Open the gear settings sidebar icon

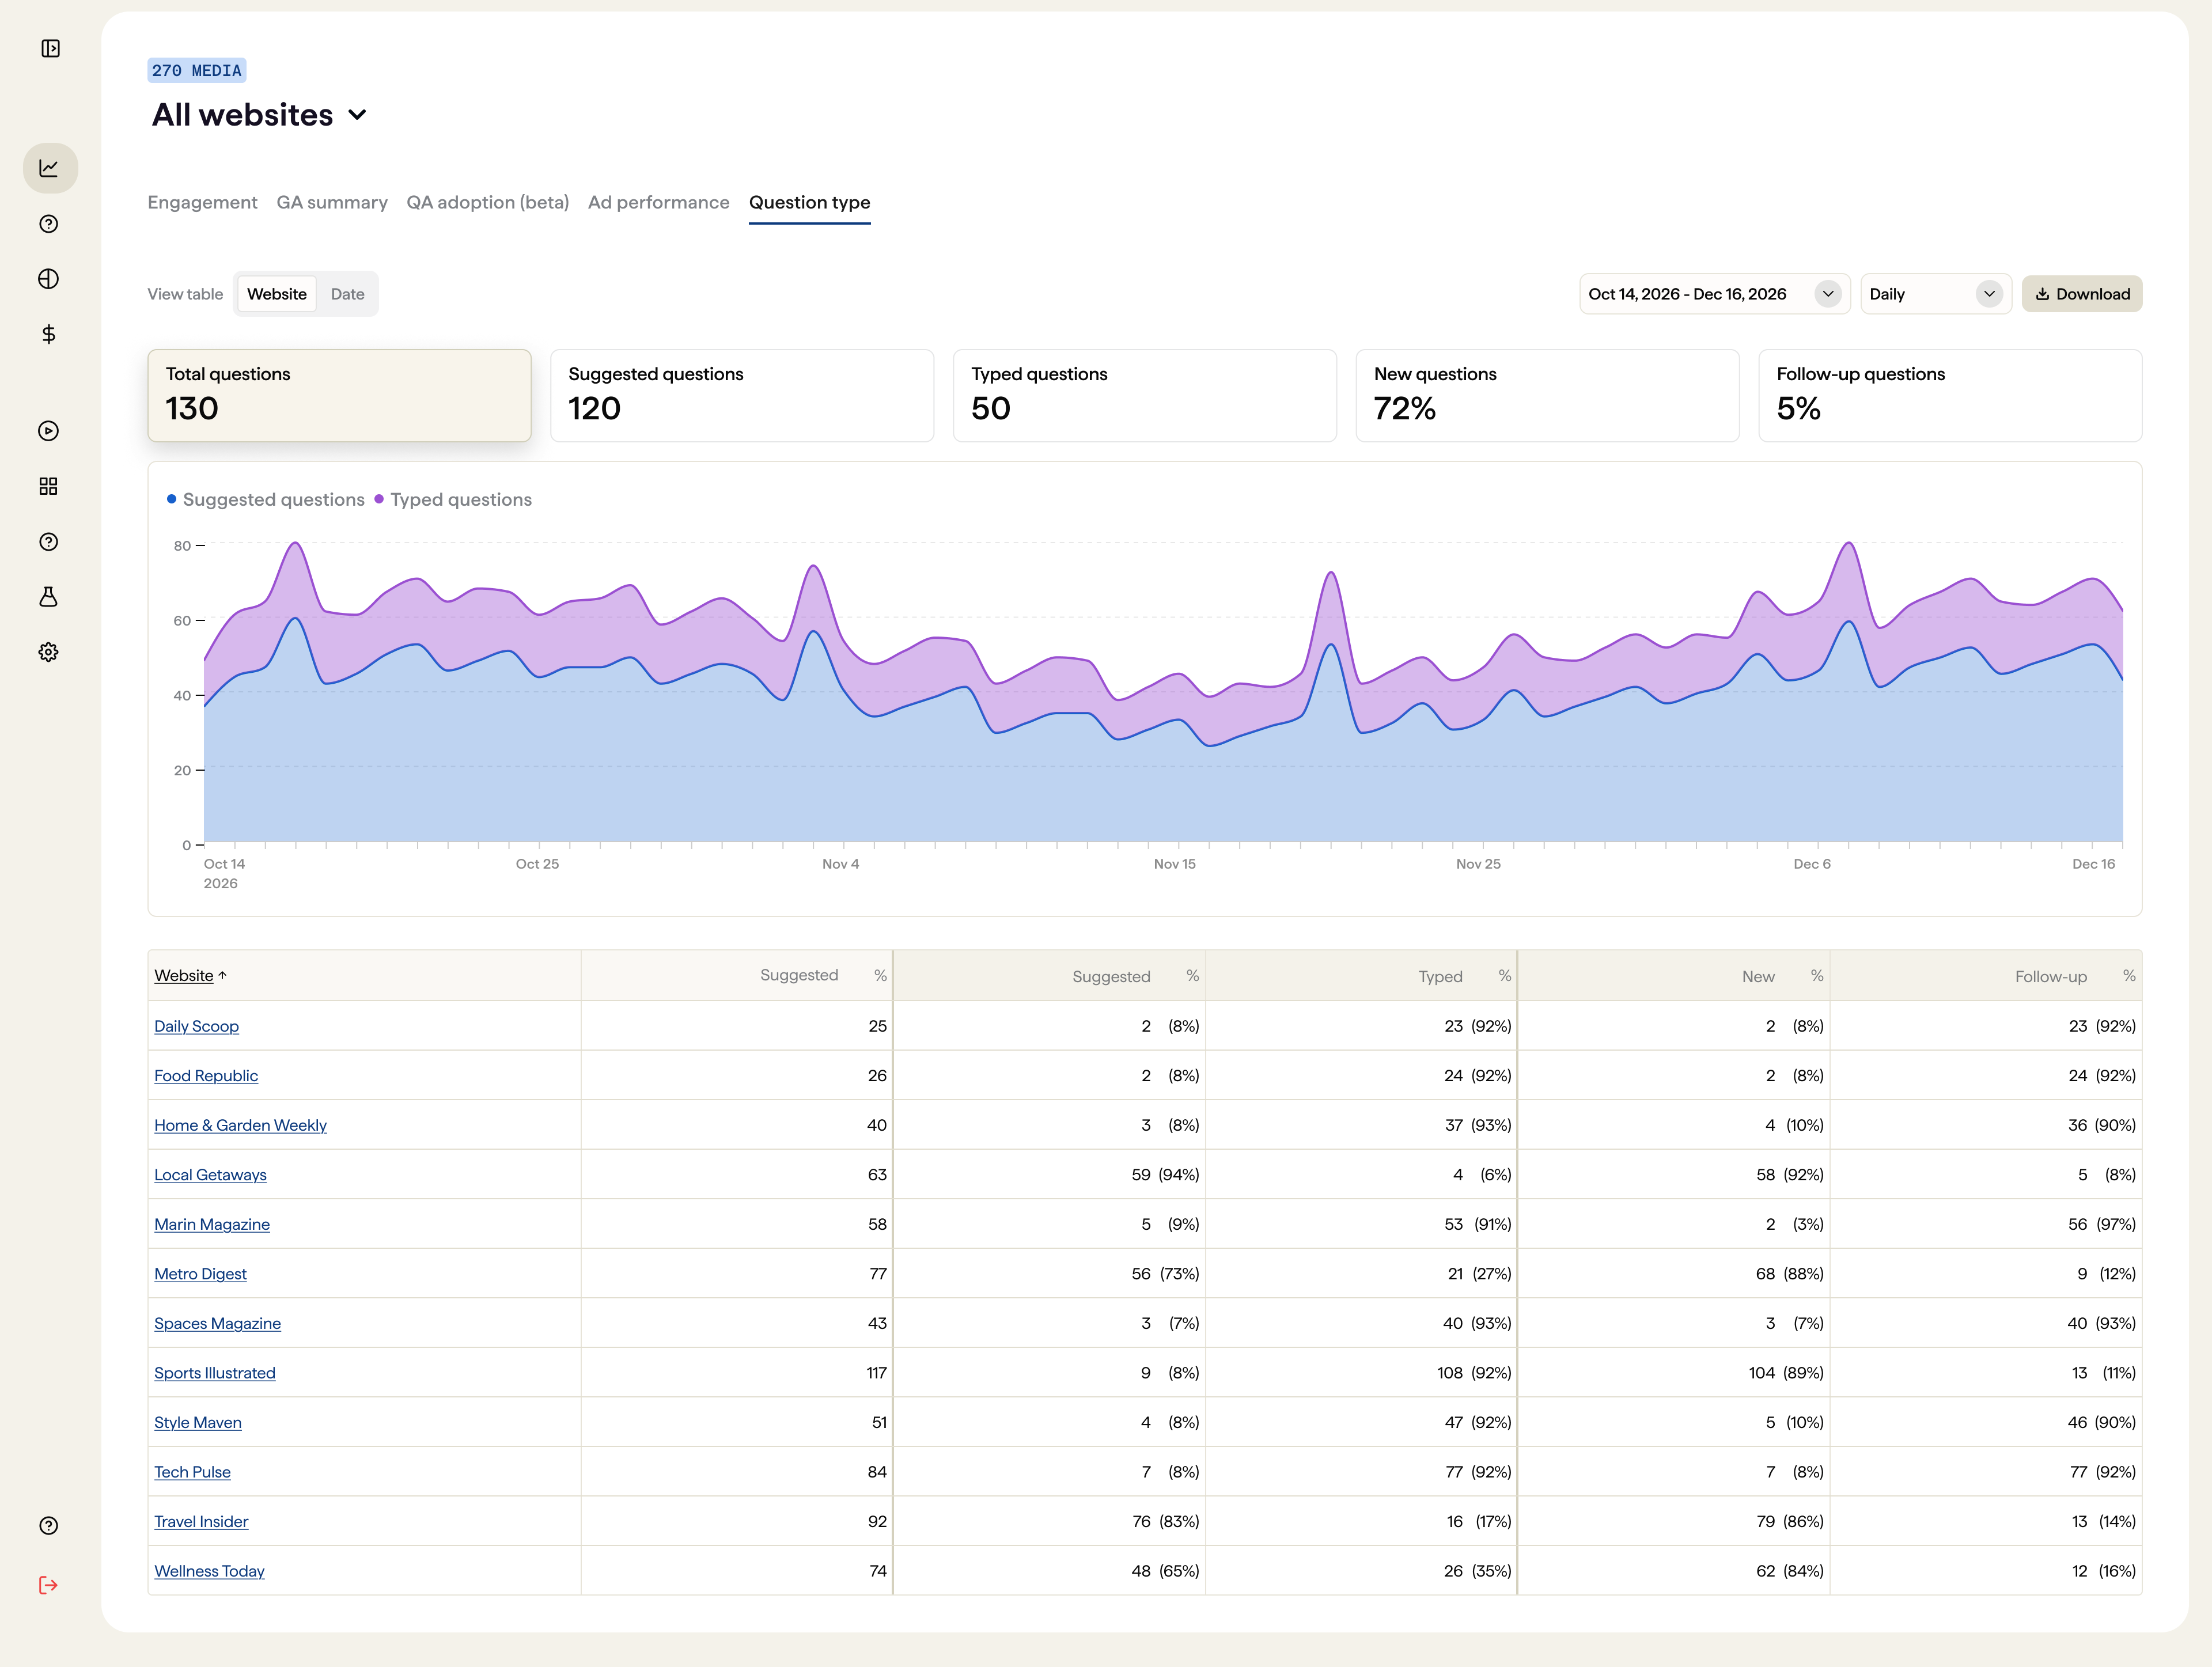pyautogui.click(x=48, y=652)
